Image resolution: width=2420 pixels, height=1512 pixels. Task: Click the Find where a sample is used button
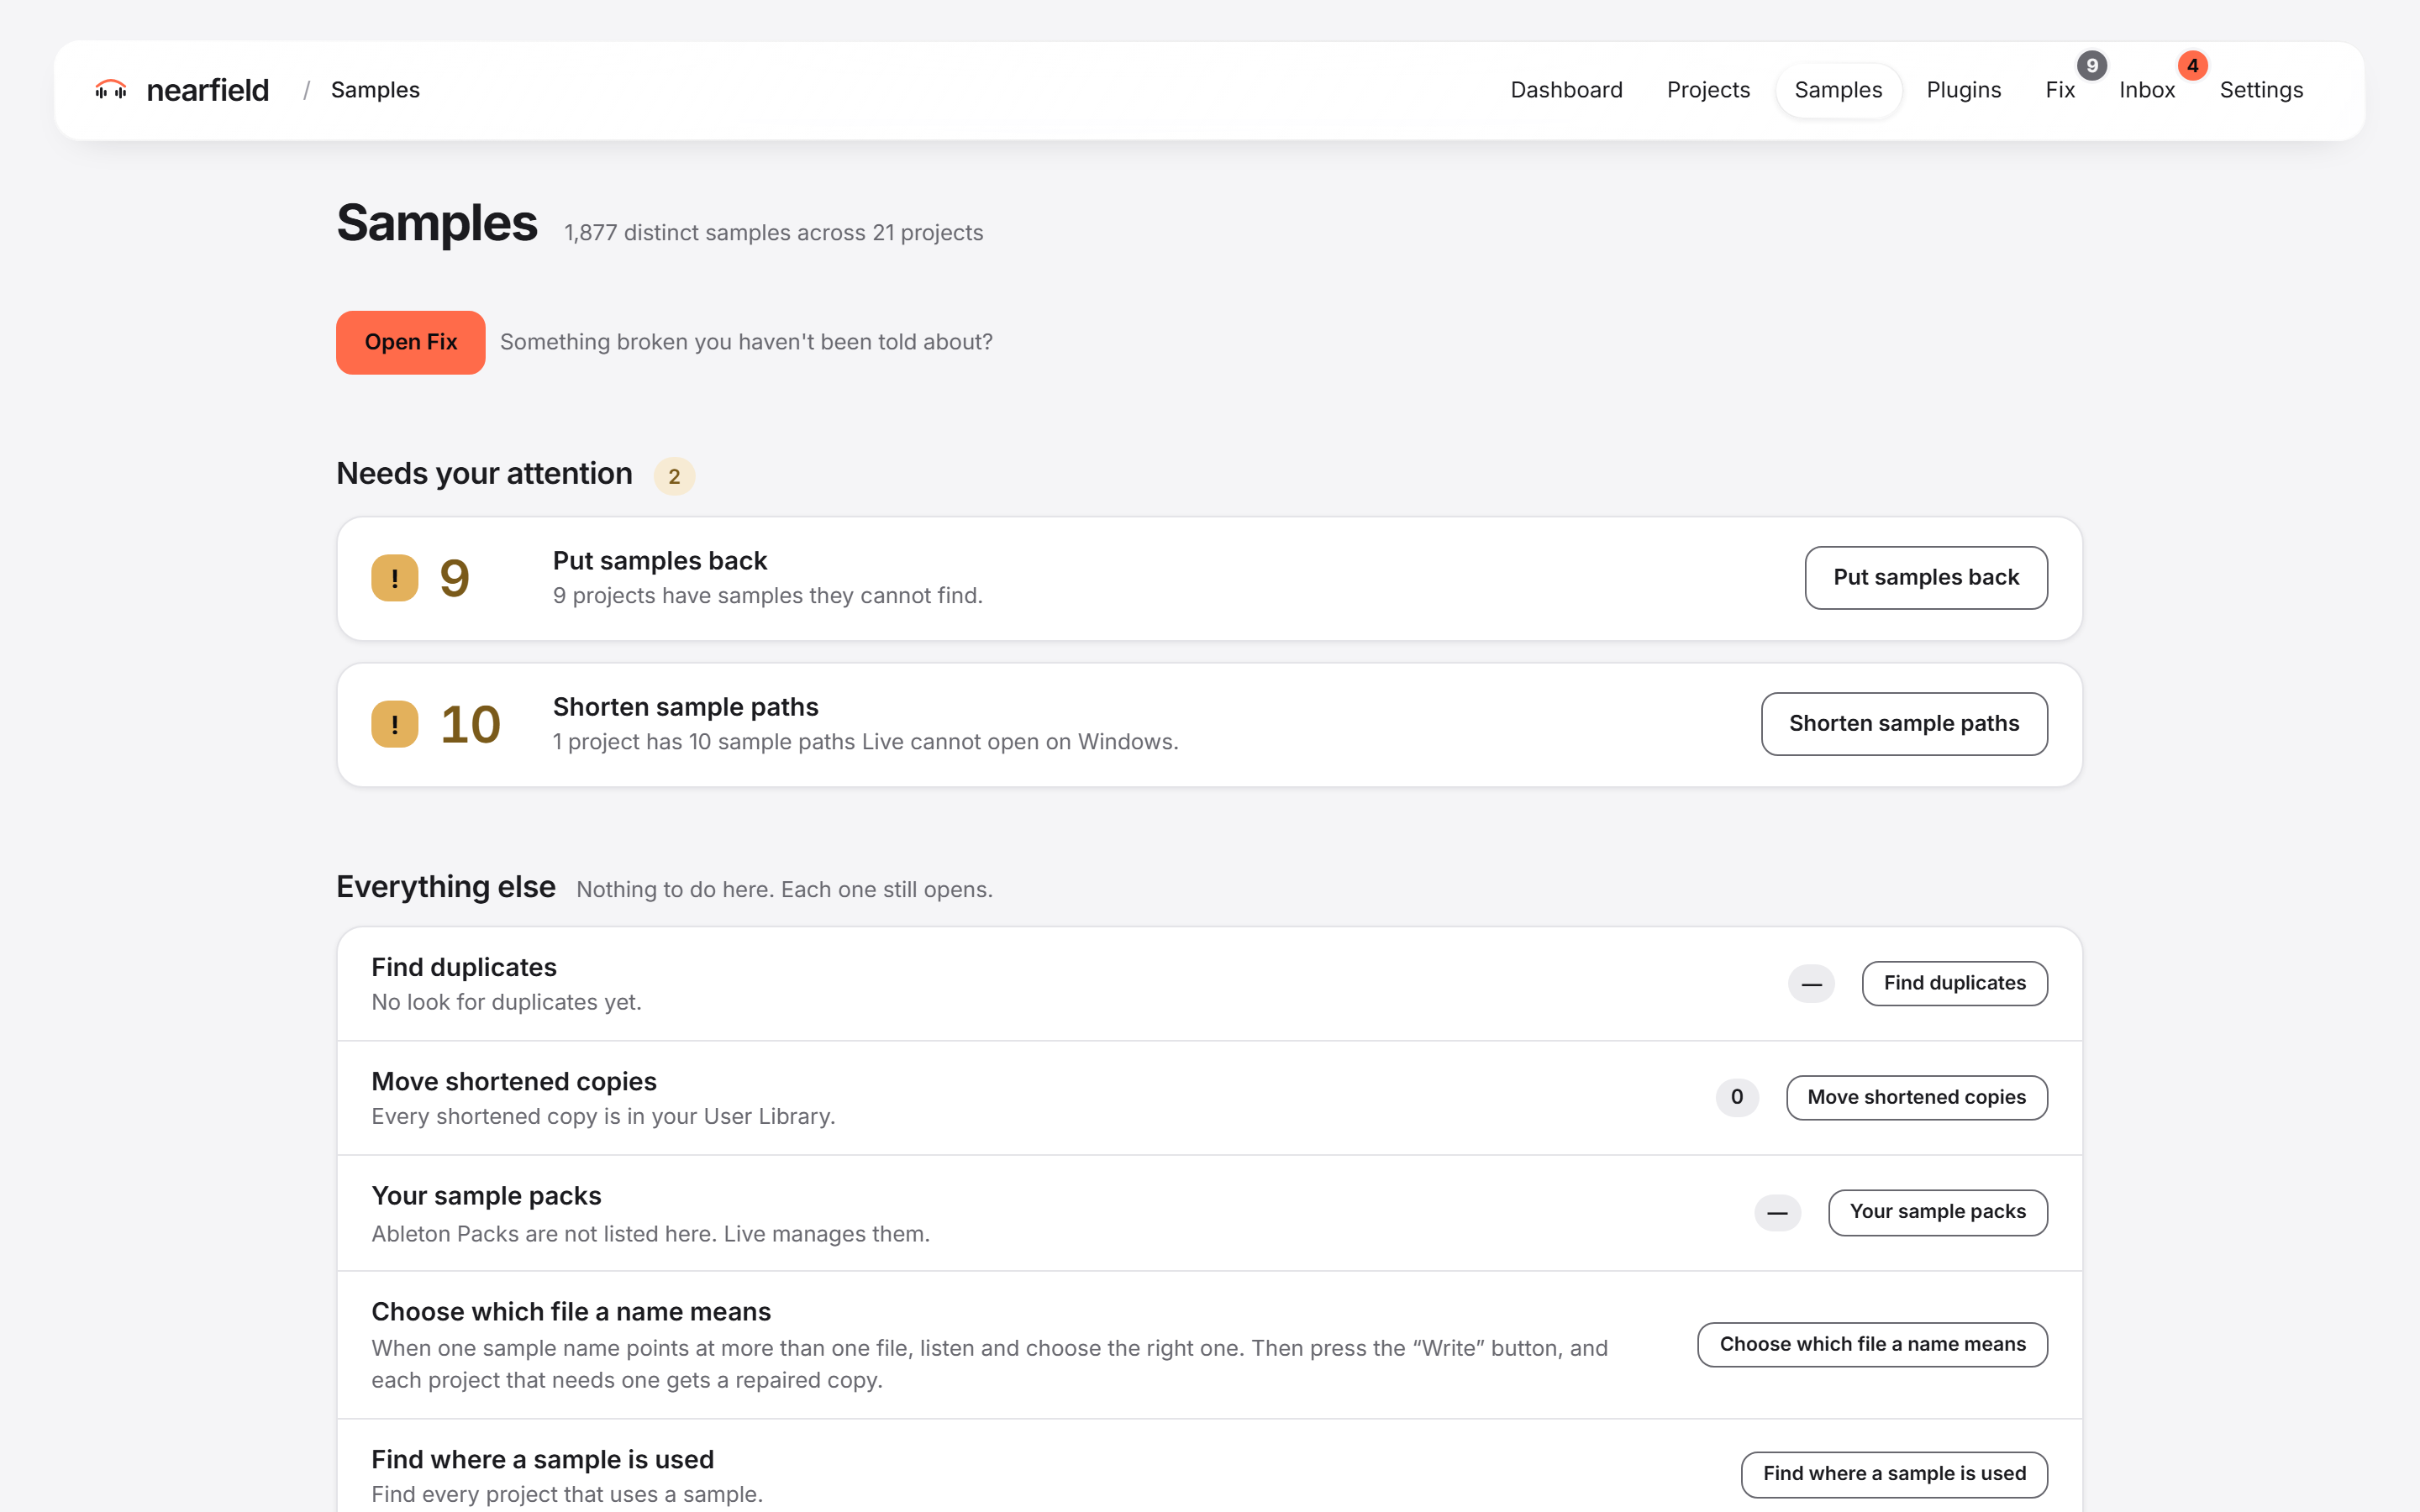(1895, 1474)
